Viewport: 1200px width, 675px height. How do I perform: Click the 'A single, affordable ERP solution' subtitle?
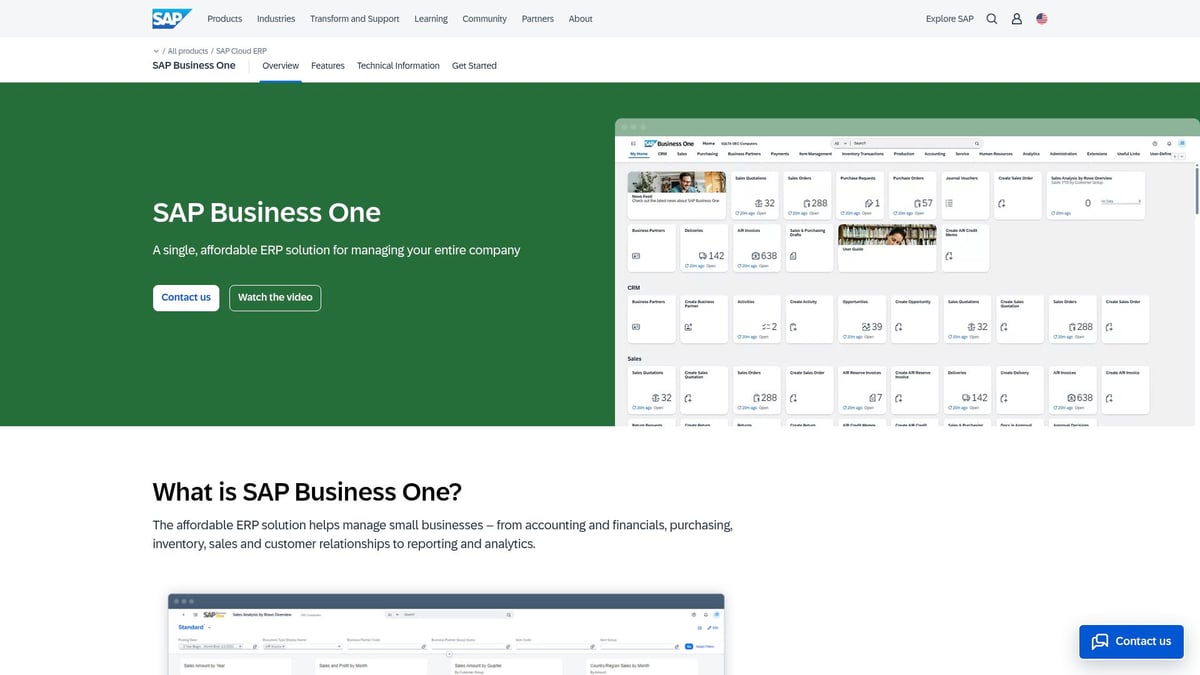[x=336, y=250]
